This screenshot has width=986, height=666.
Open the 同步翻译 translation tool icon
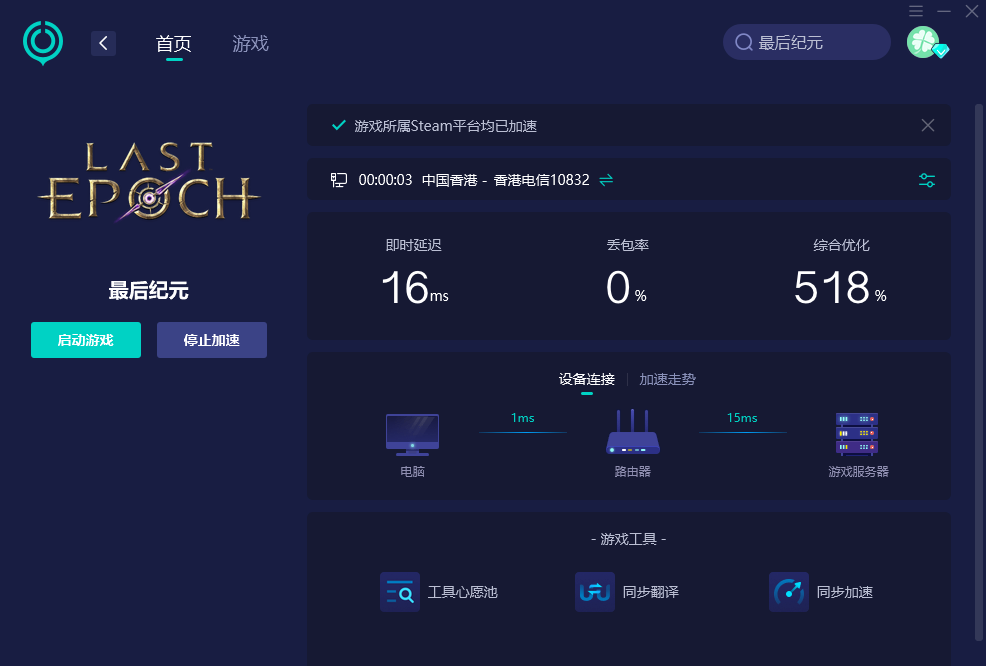[594, 592]
